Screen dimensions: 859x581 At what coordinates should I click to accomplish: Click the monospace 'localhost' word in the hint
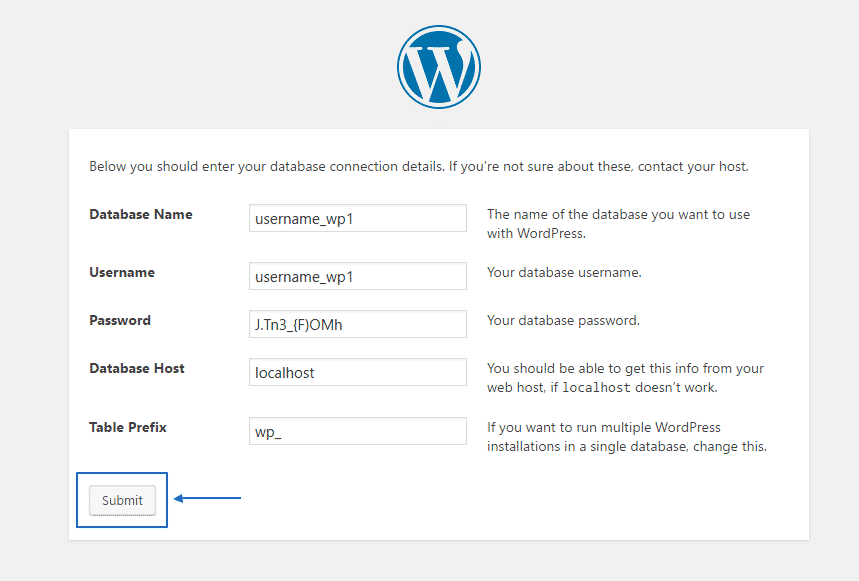[x=595, y=388]
